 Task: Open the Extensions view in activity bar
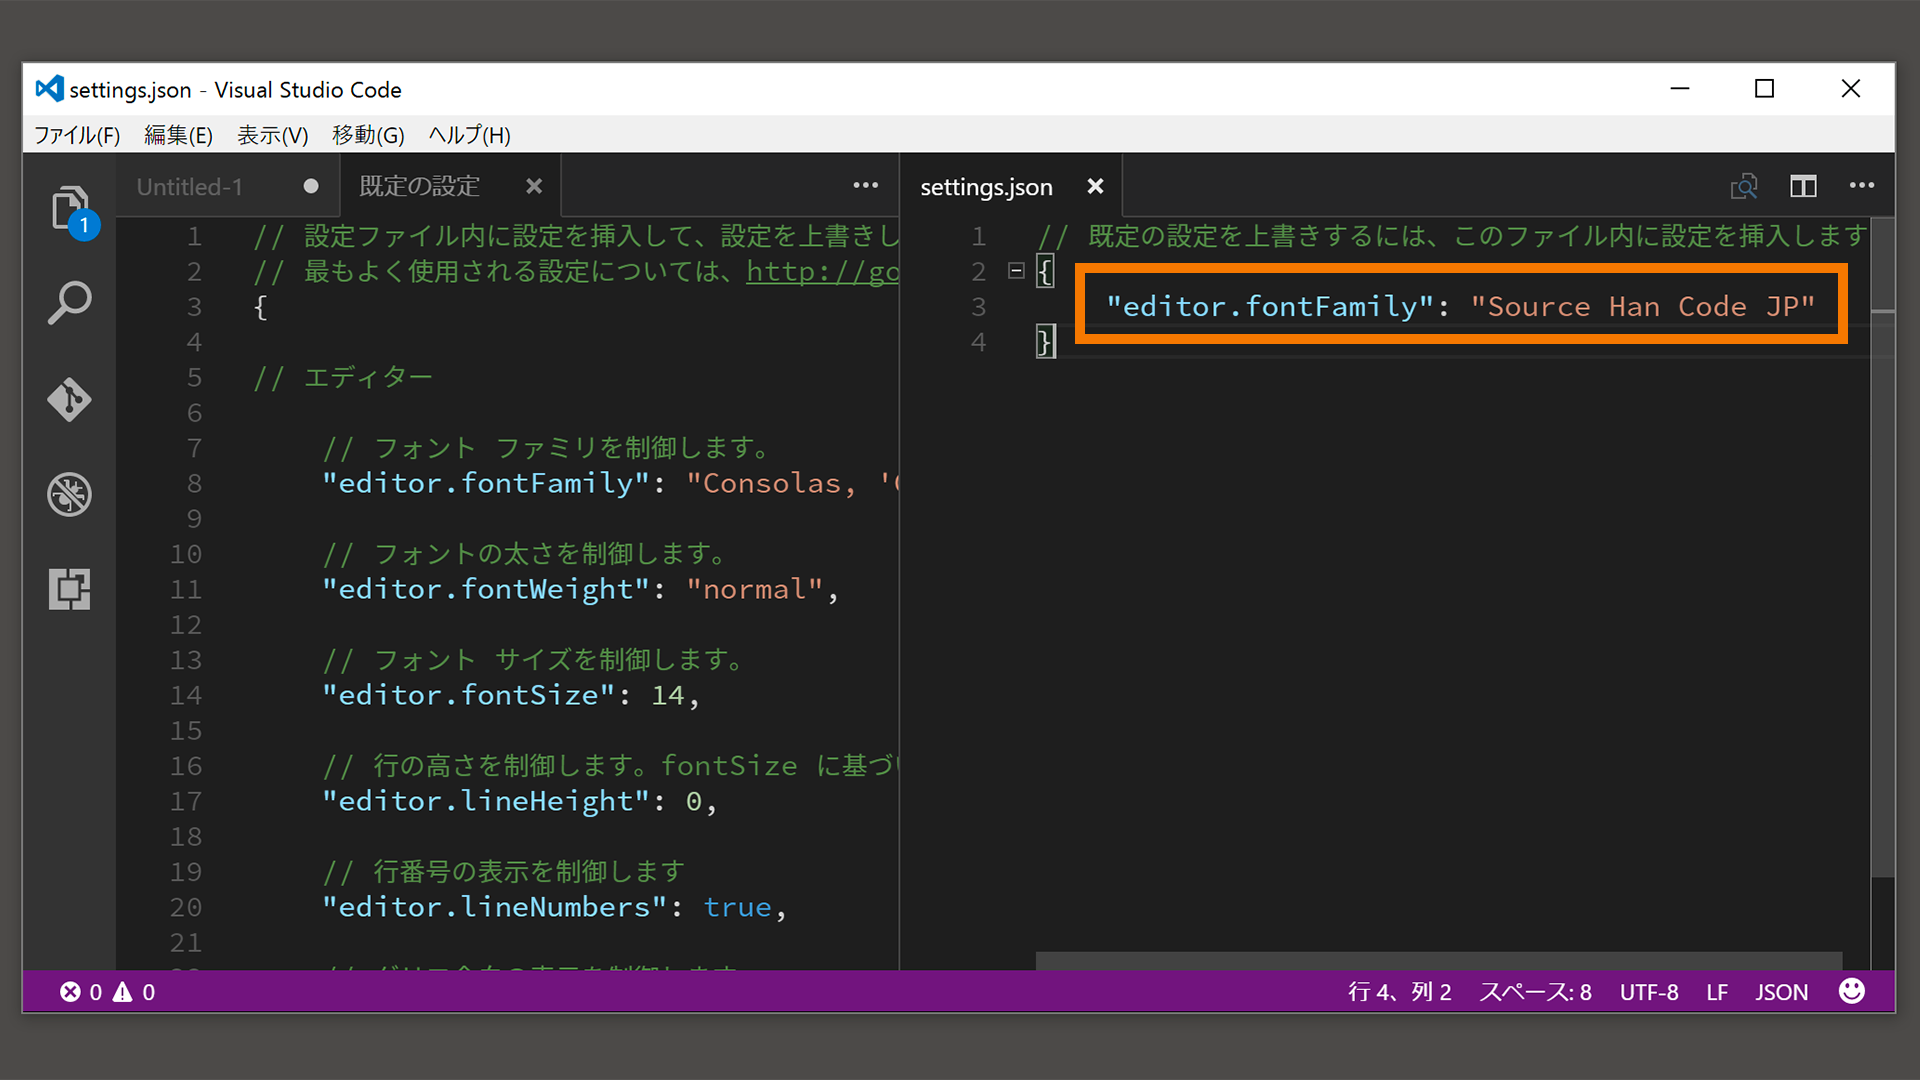(x=69, y=589)
